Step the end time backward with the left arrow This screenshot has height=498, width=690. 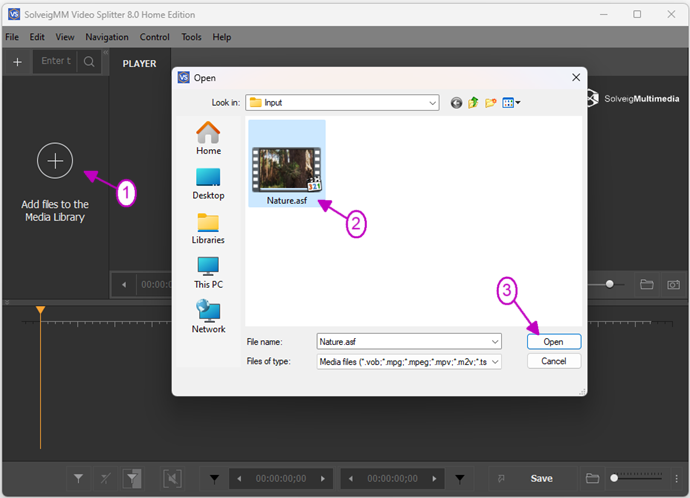351,479
